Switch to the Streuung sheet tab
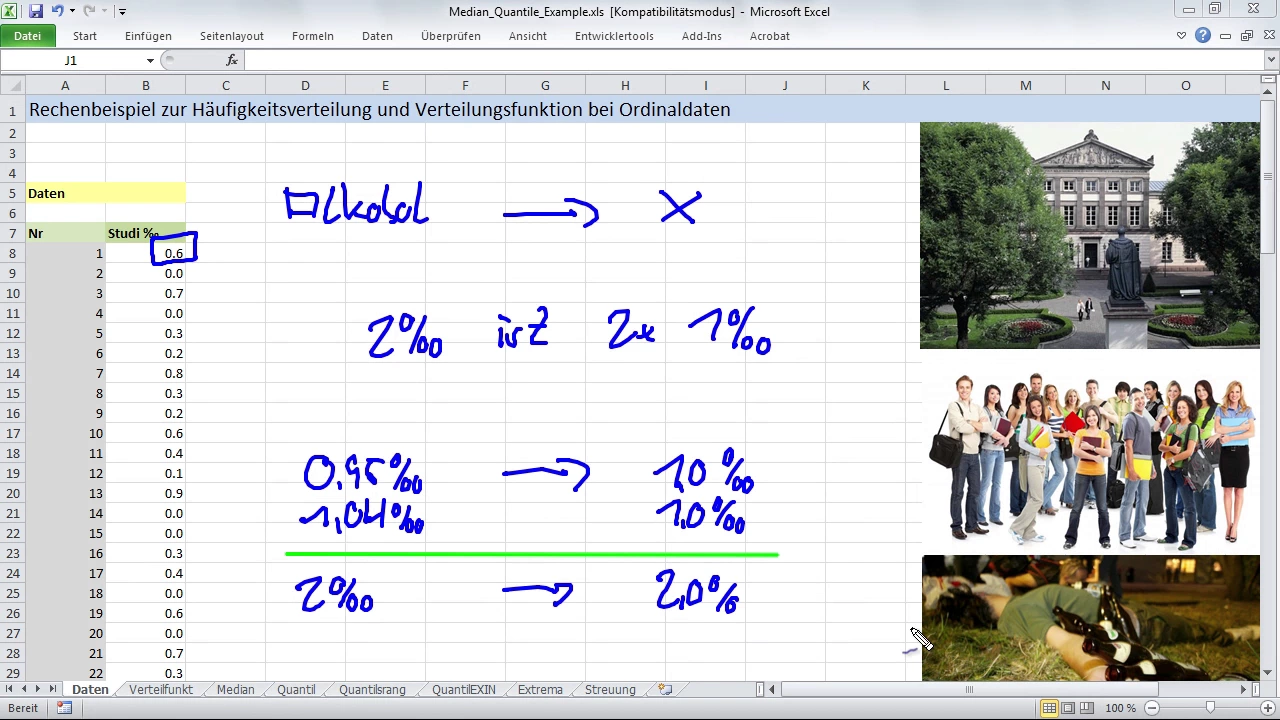Viewport: 1280px width, 720px height. 610,690
